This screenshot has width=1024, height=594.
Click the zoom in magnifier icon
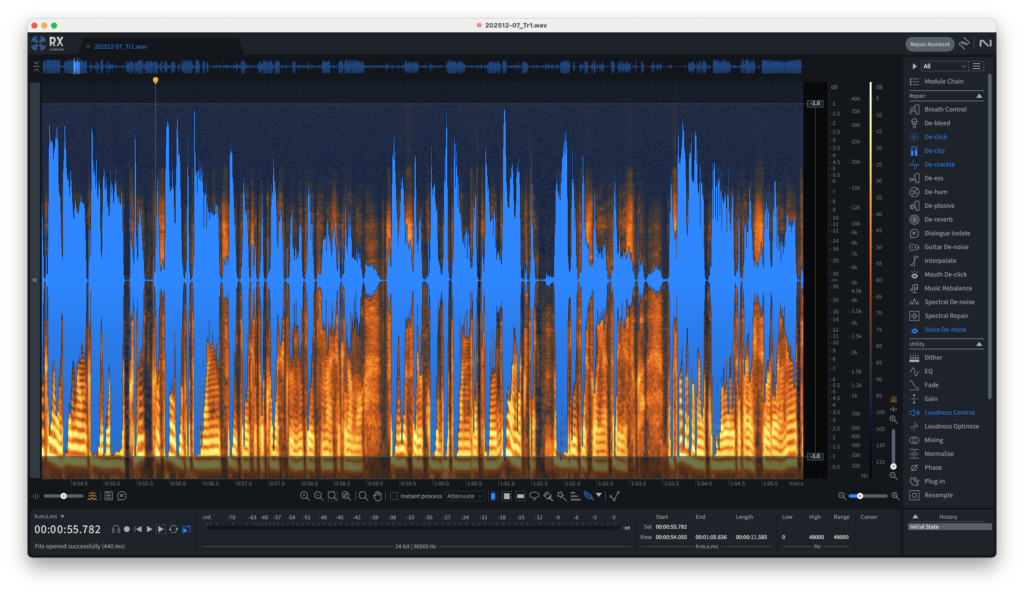click(x=305, y=496)
